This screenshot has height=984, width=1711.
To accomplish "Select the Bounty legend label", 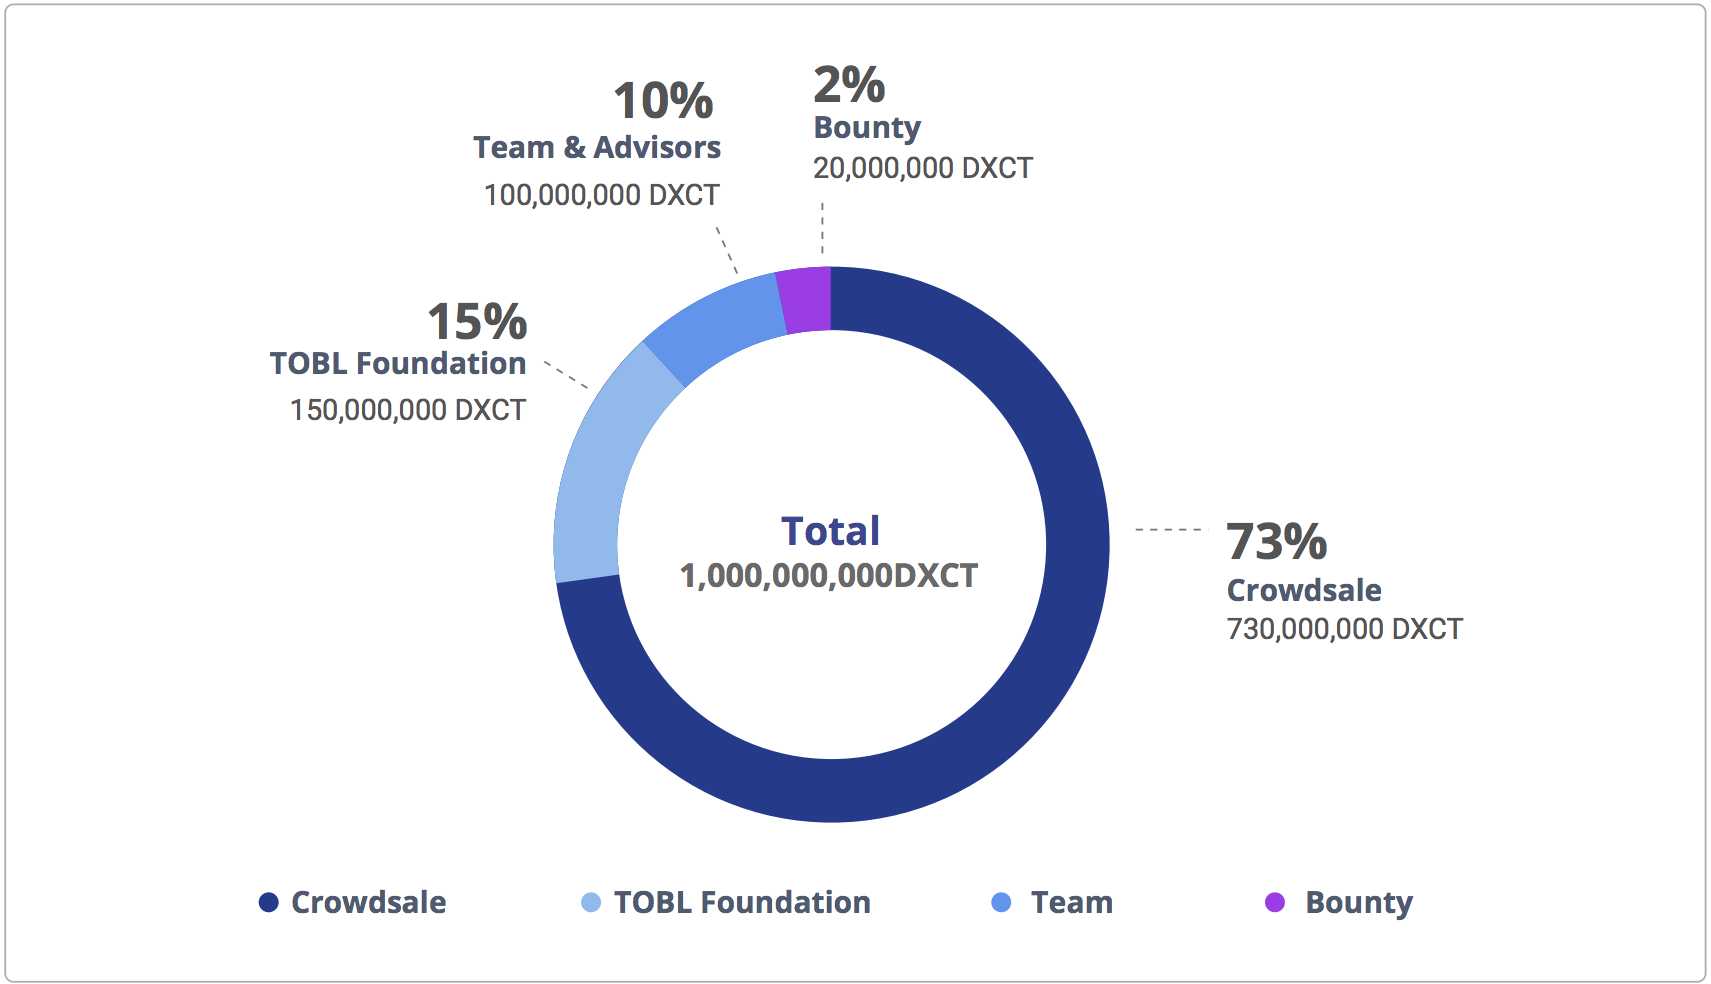I will click(x=1359, y=903).
